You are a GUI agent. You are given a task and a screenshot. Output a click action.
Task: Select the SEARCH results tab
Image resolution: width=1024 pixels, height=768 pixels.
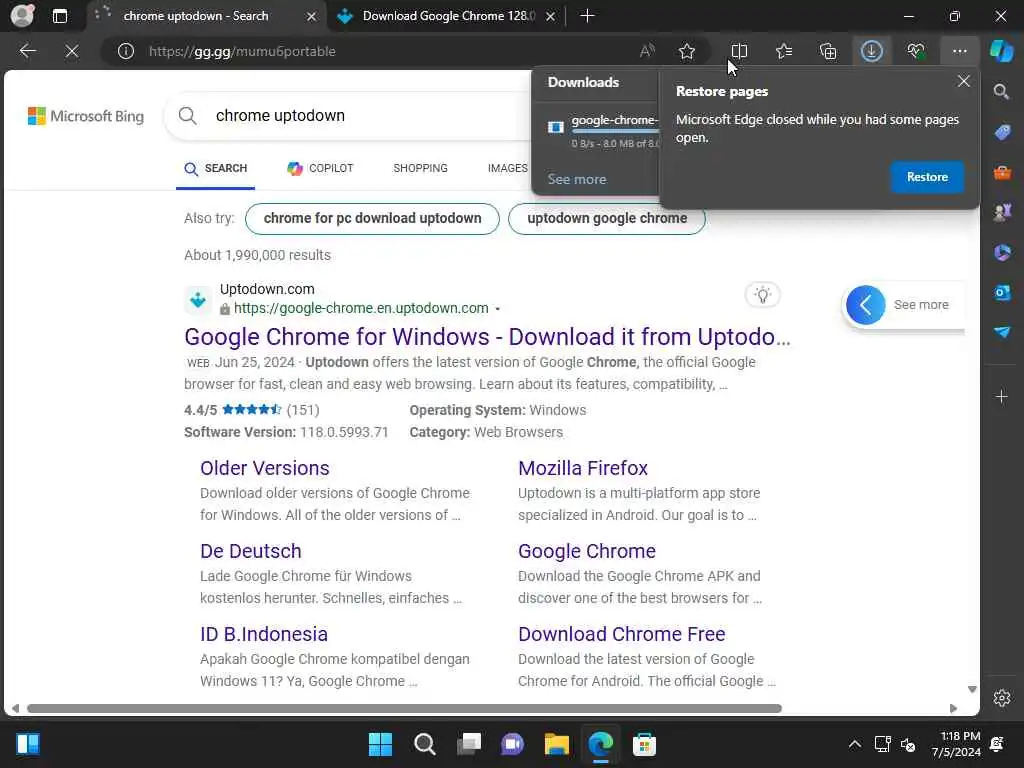pos(216,168)
